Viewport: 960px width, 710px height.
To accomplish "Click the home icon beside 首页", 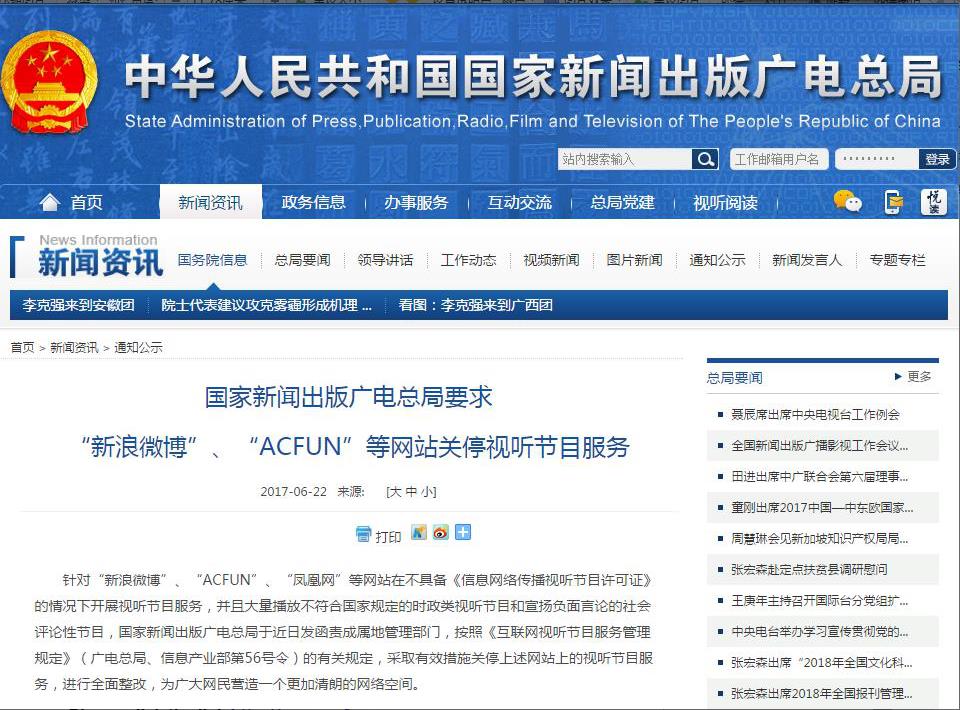I will coord(49,203).
